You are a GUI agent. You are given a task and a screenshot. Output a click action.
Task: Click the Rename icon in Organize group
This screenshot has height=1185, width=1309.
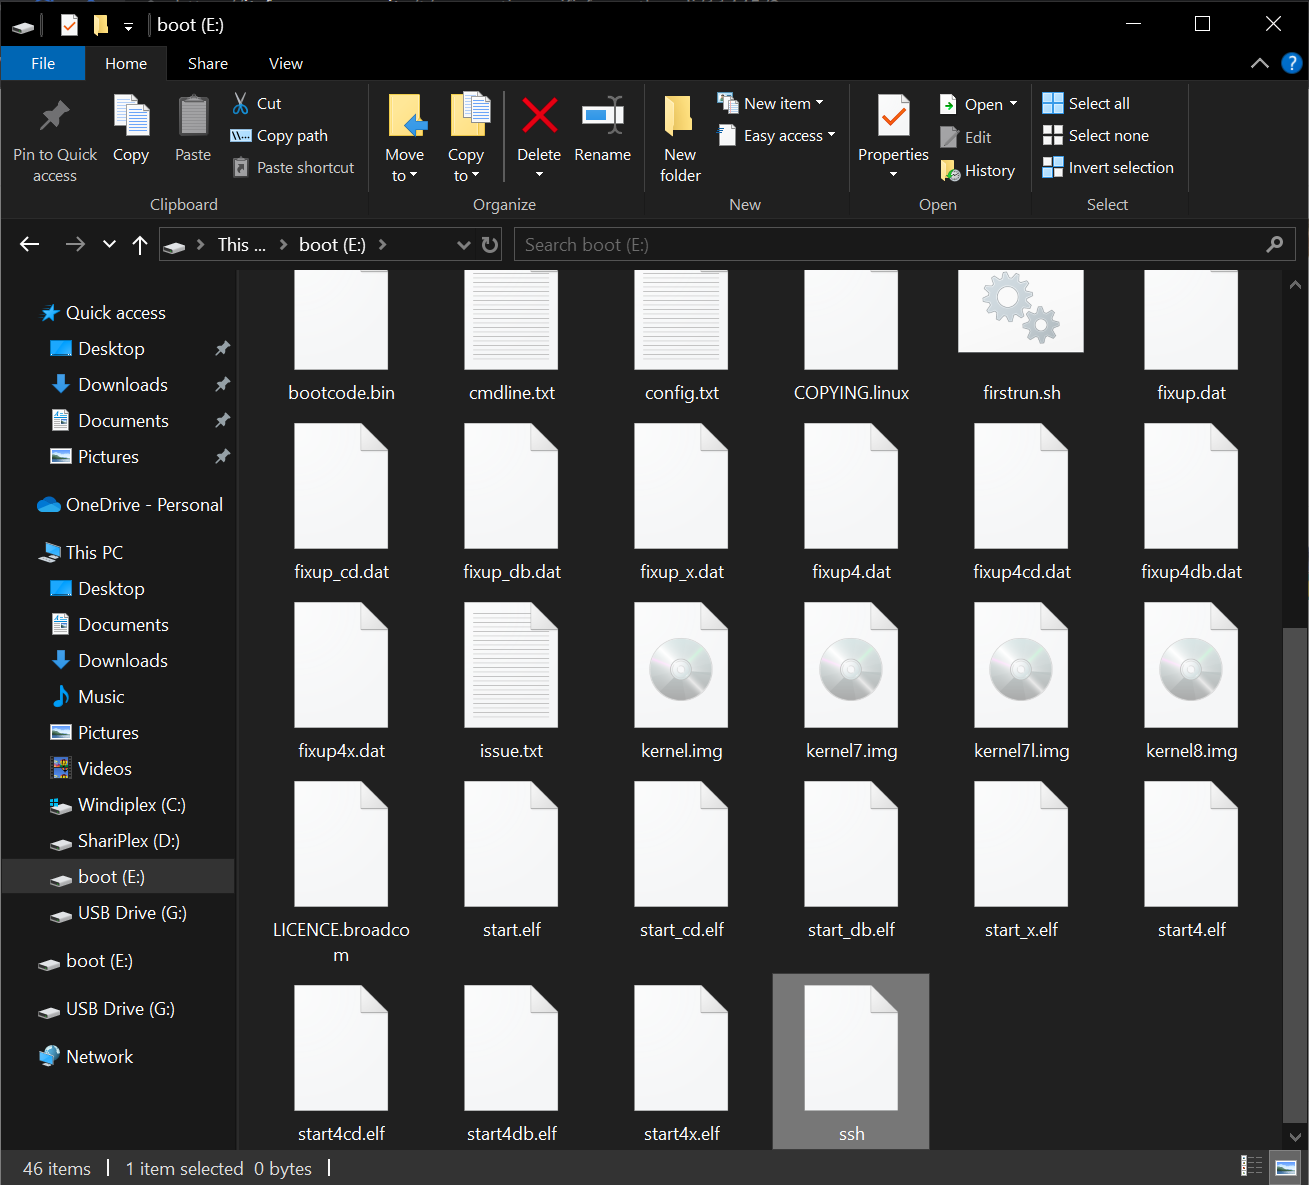(602, 117)
